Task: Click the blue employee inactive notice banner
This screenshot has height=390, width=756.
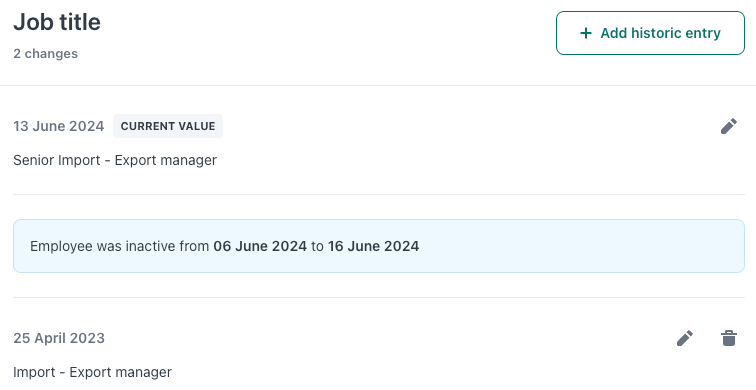Action: [x=379, y=246]
